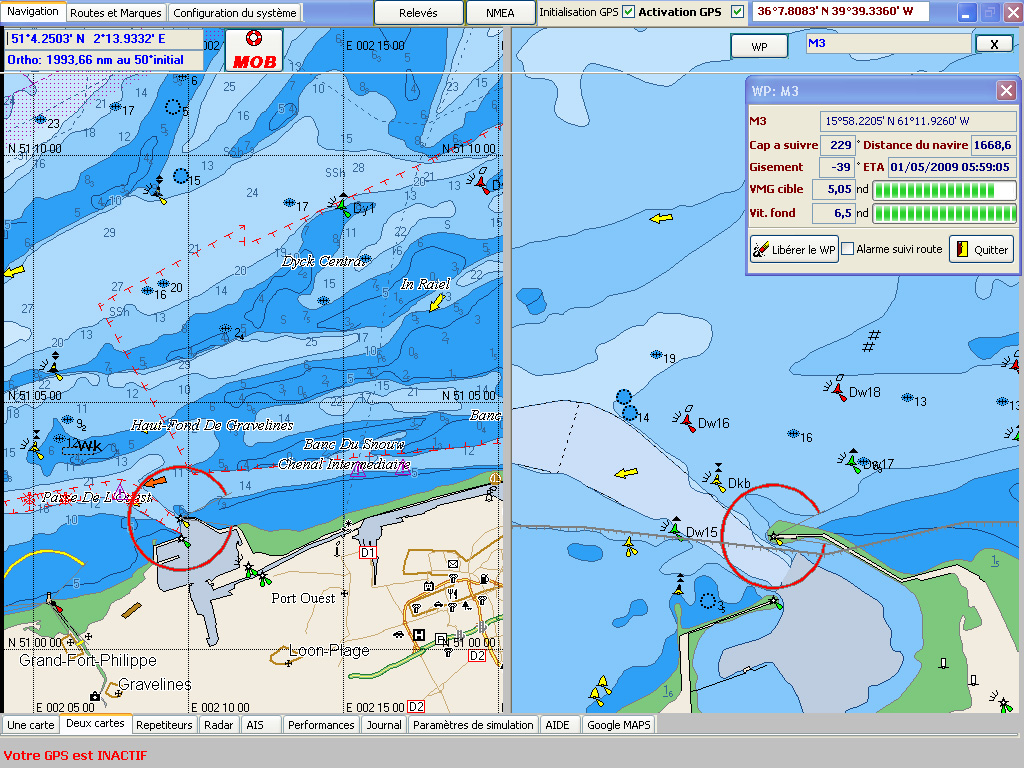Toggle the Initialisation GPS checkbox
The width and height of the screenshot is (1024, 768).
(628, 12)
